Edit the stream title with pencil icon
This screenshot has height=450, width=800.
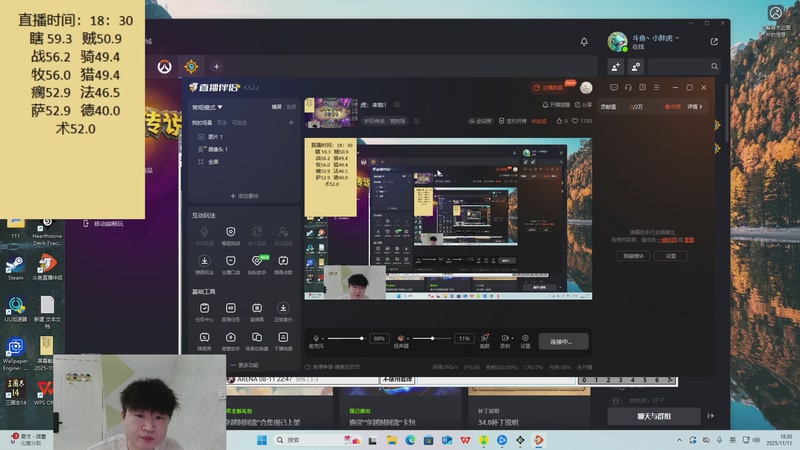click(397, 105)
